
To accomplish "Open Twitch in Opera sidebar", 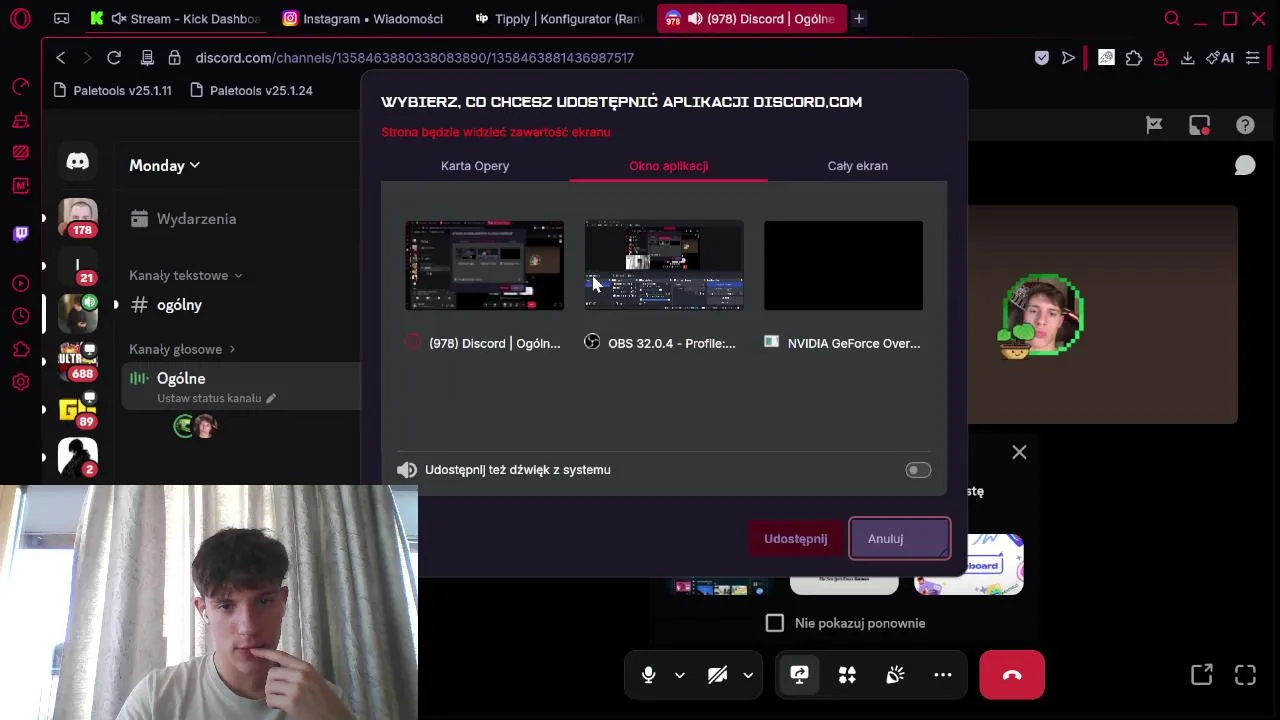I will 20,233.
